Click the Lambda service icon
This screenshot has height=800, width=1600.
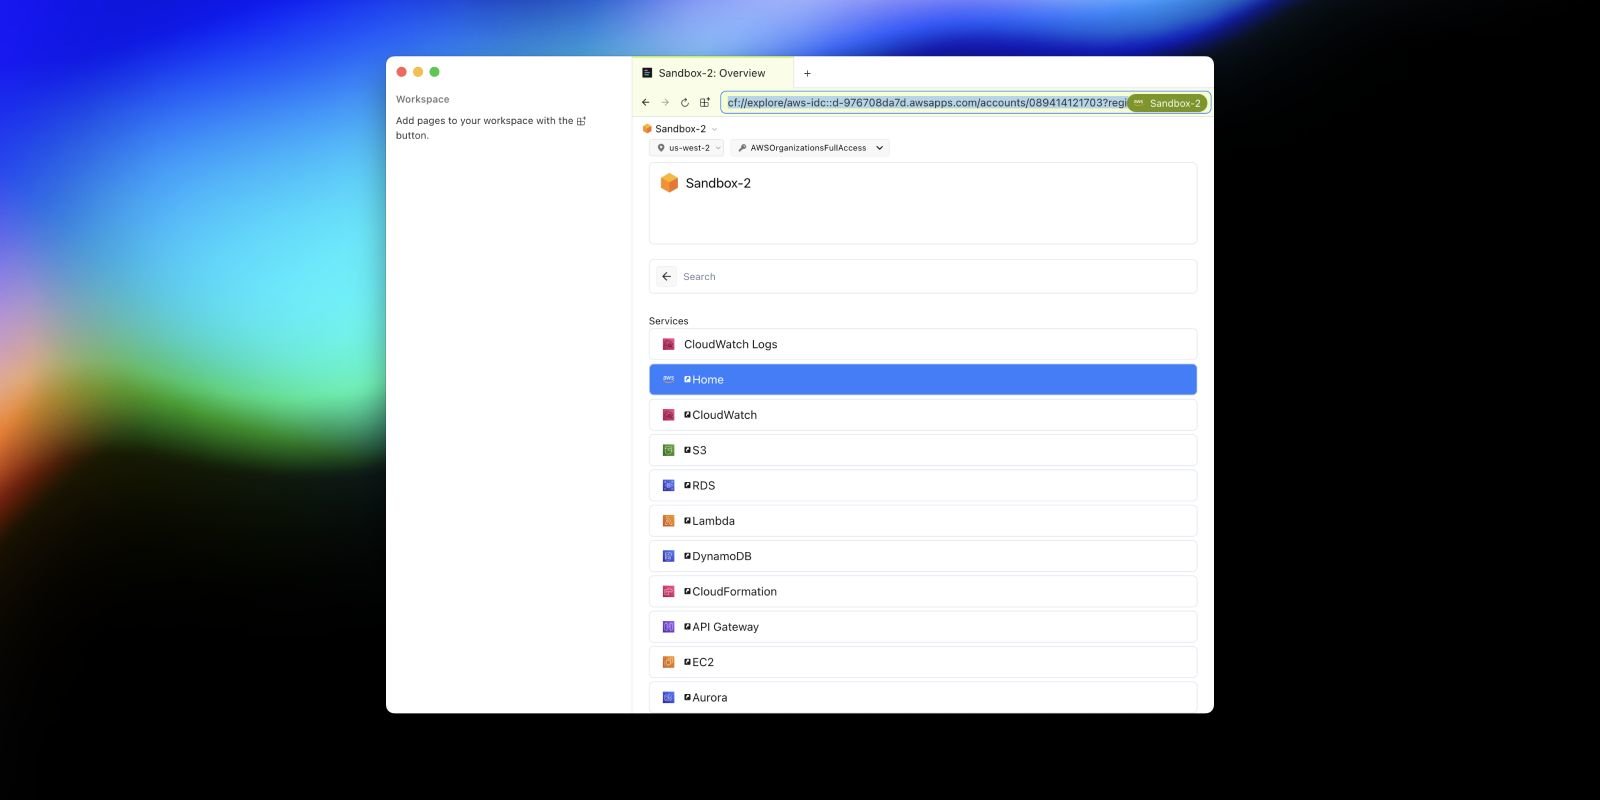669,521
